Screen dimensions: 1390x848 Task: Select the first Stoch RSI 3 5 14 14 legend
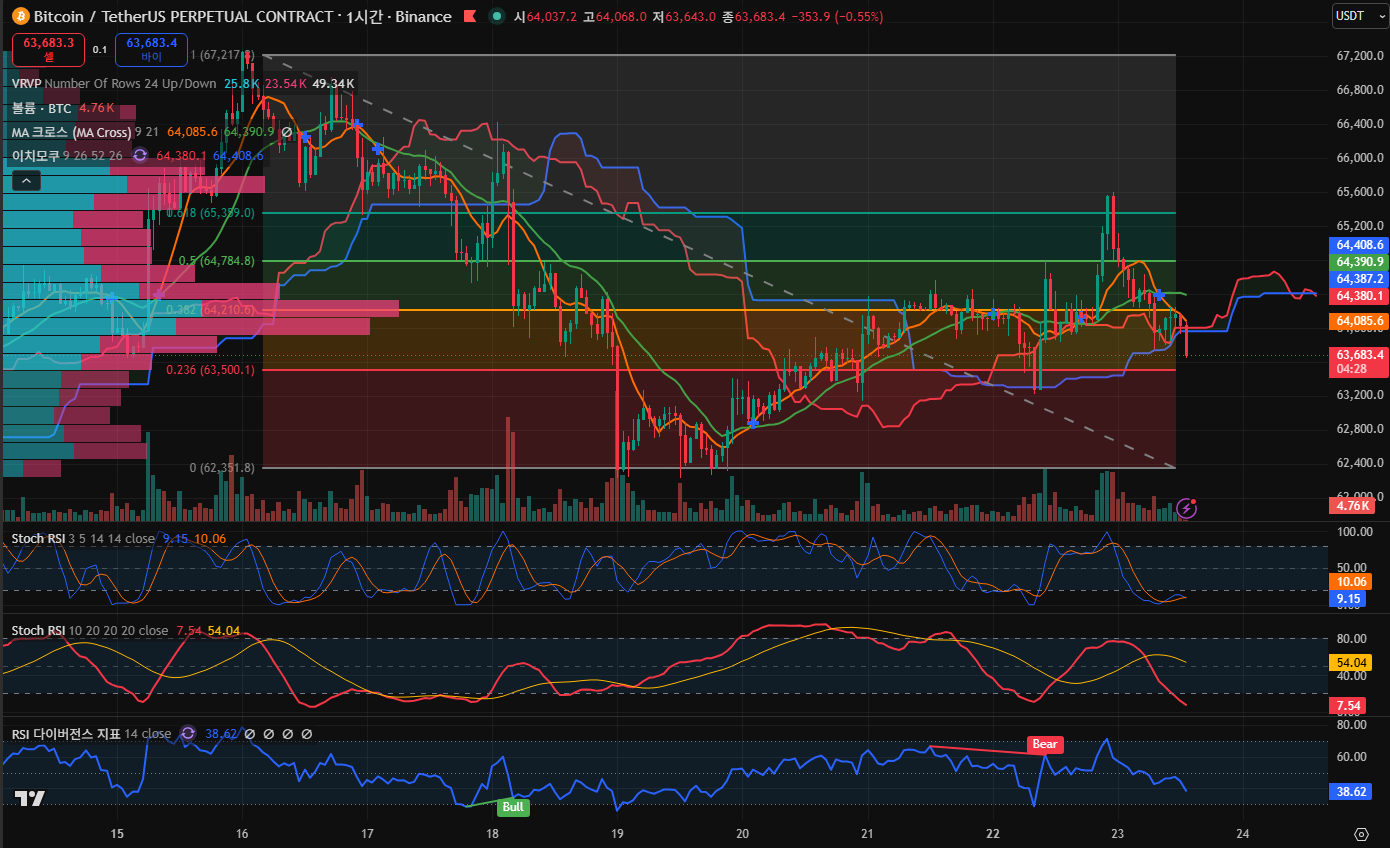(83, 538)
